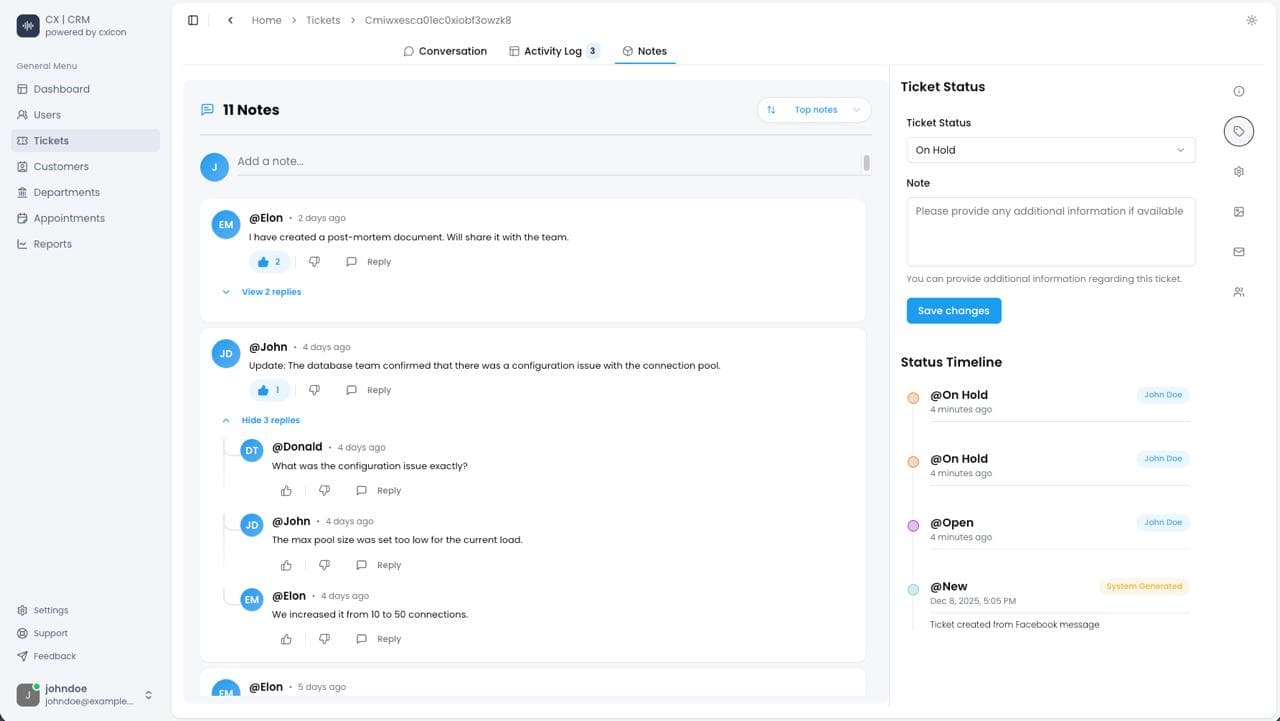
Task: Click the Save changes button
Action: click(953, 311)
